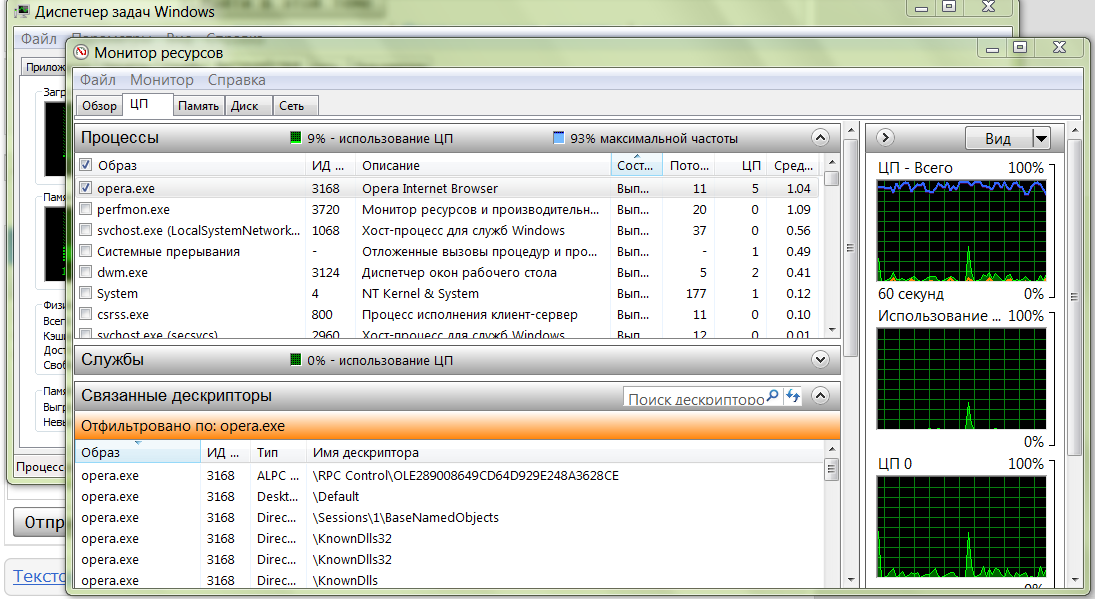Collapse the Процессы section
Image resolution: width=1095 pixels, height=599 pixels.
[821, 138]
